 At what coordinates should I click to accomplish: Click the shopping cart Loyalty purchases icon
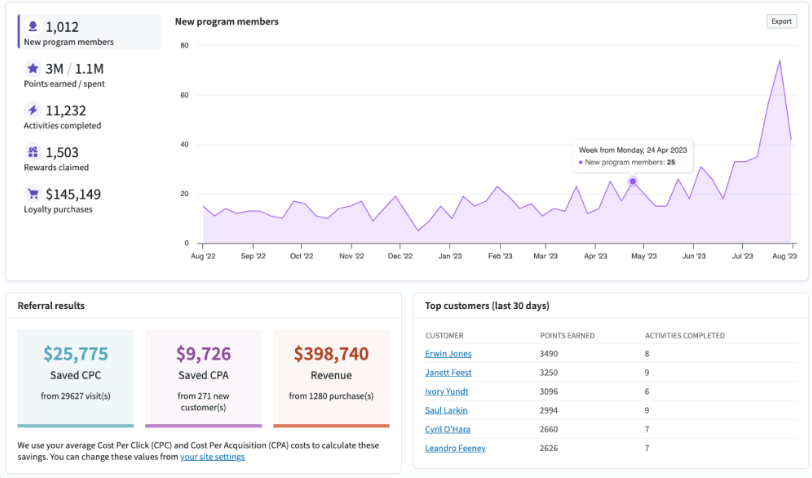33,194
